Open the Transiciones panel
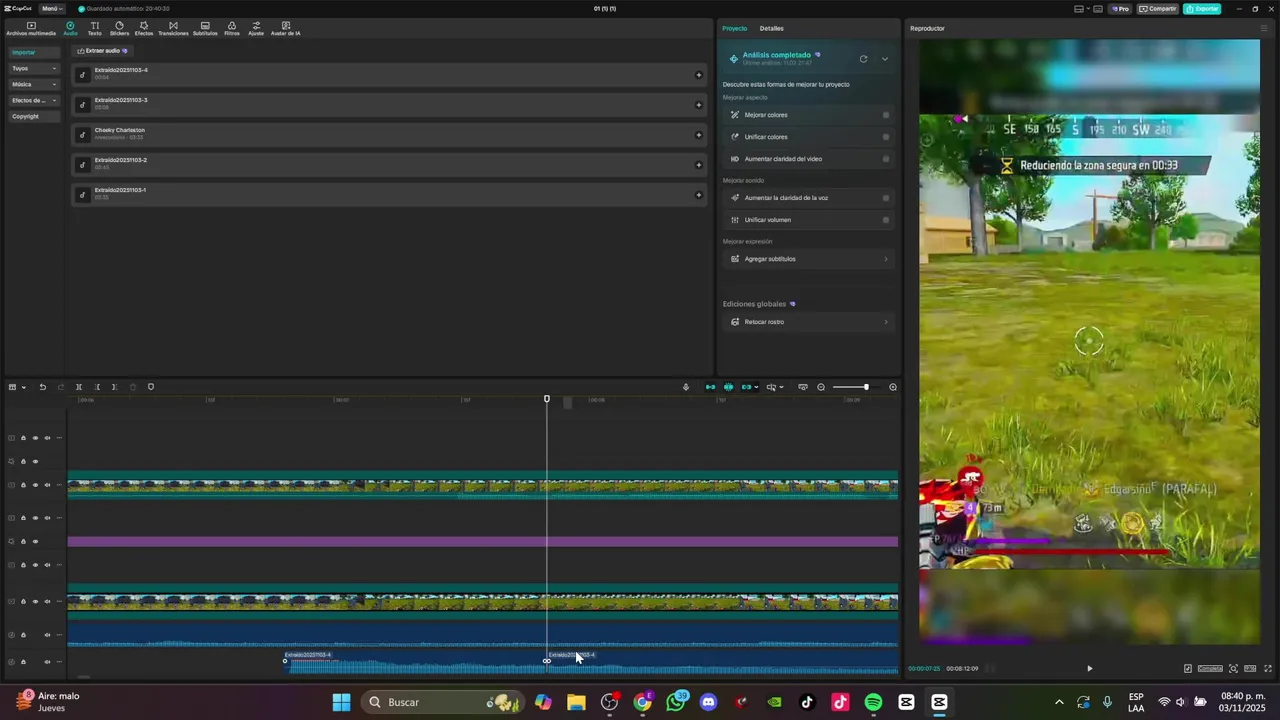 coord(173,28)
